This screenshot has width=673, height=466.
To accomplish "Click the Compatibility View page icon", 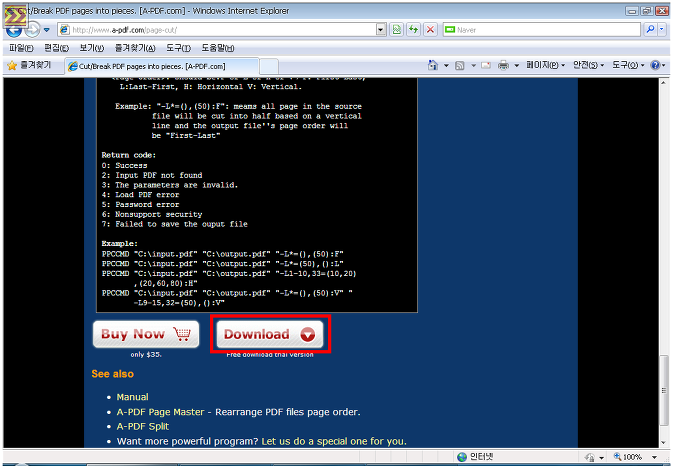I will (x=397, y=30).
